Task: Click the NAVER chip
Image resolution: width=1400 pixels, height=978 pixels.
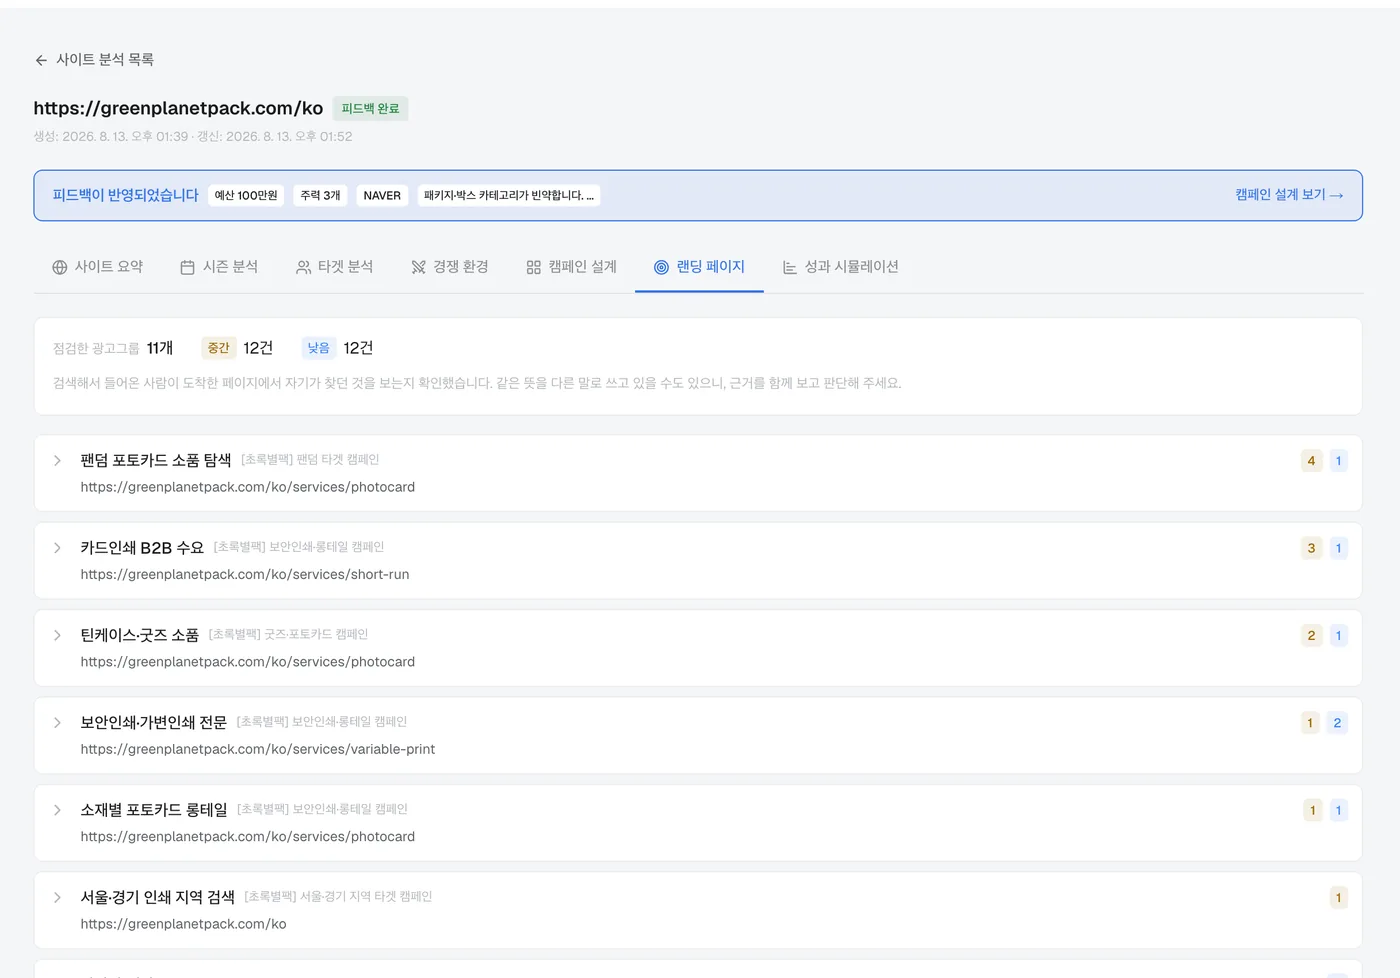Action: pyautogui.click(x=382, y=195)
